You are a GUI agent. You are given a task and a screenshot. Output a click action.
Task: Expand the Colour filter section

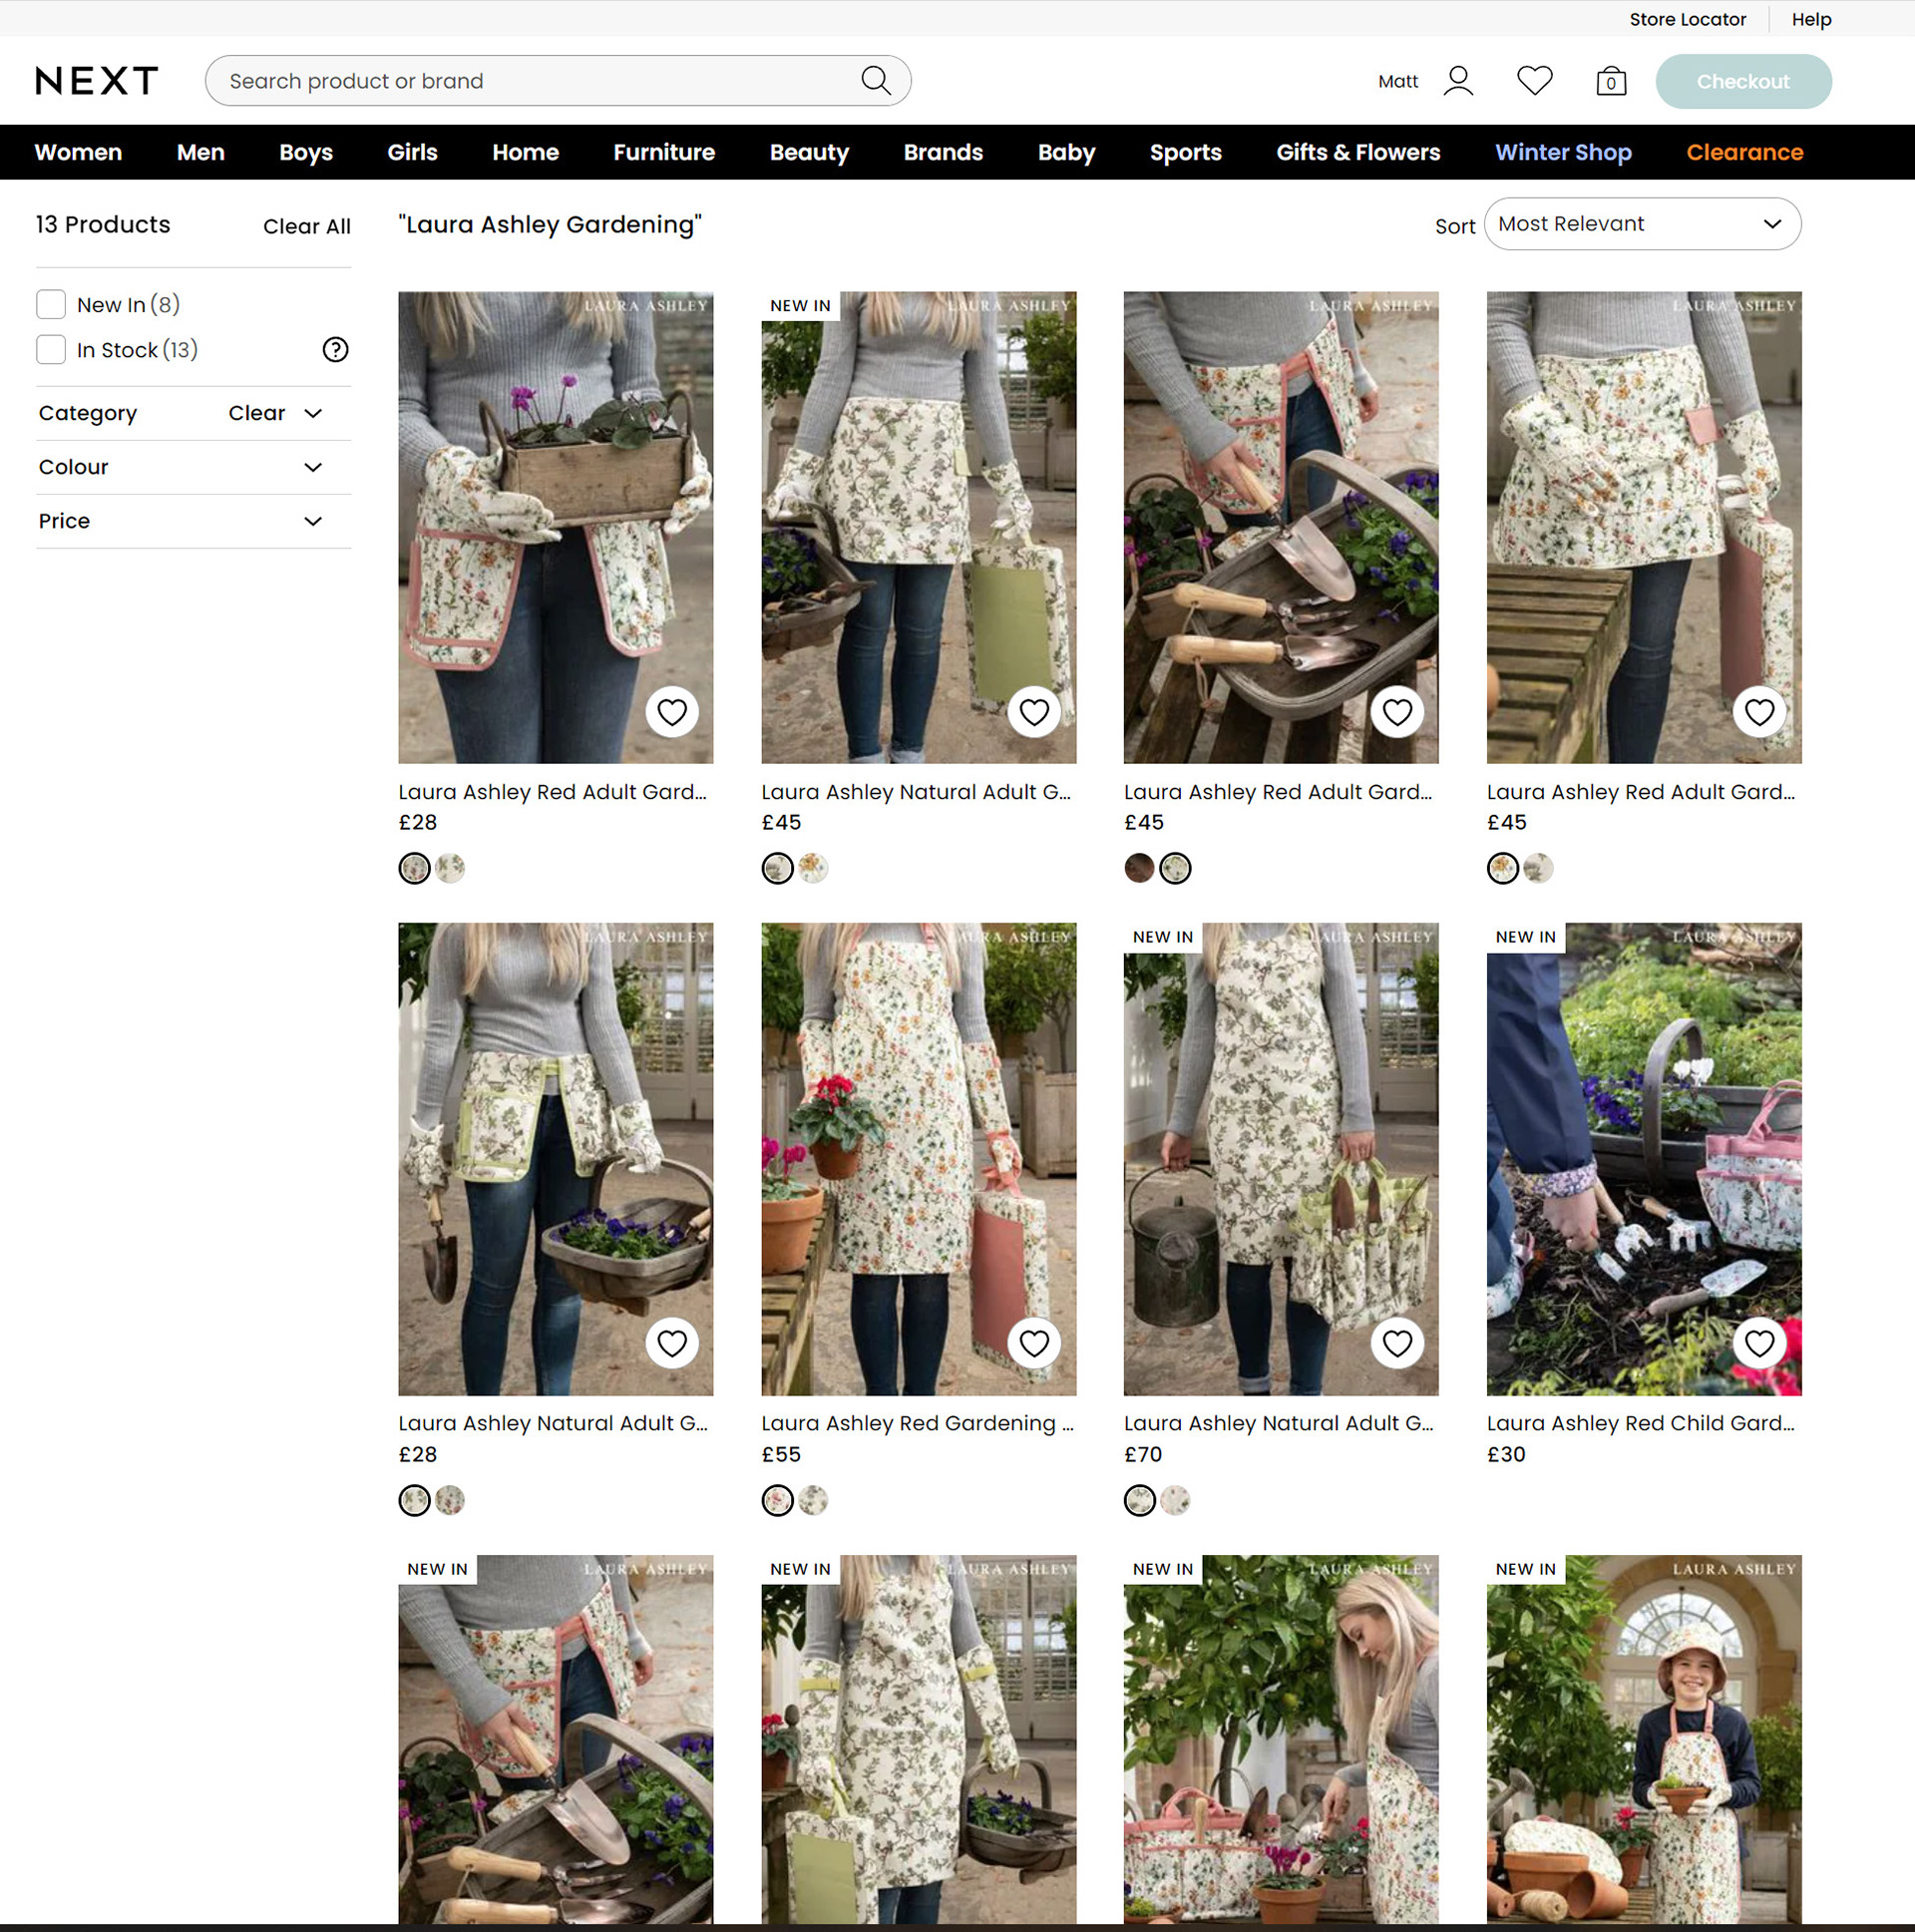point(313,467)
